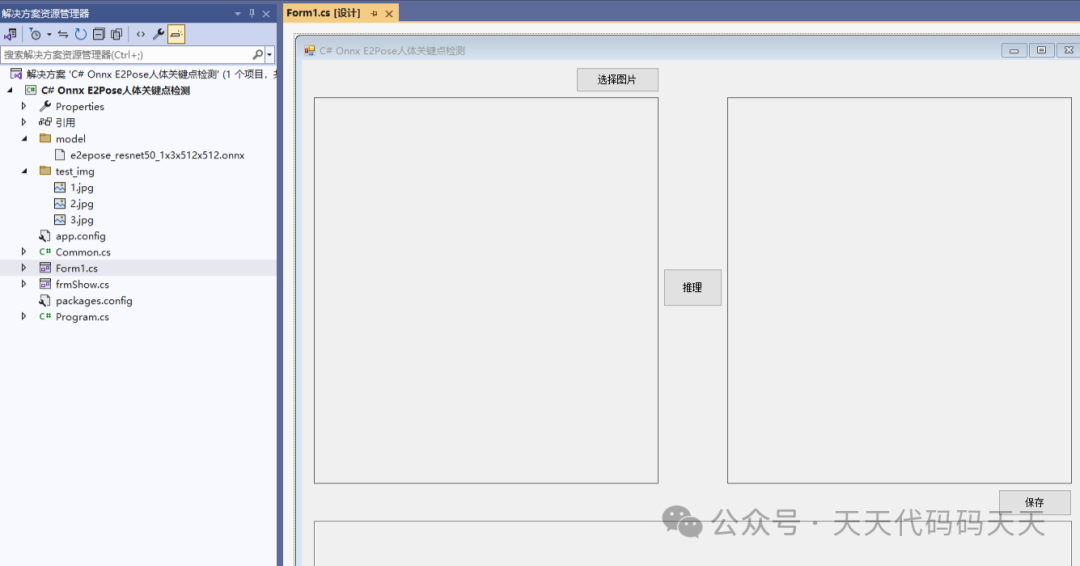Select the 引用 references item
Viewport: 1080px width, 566px height.
[65, 123]
